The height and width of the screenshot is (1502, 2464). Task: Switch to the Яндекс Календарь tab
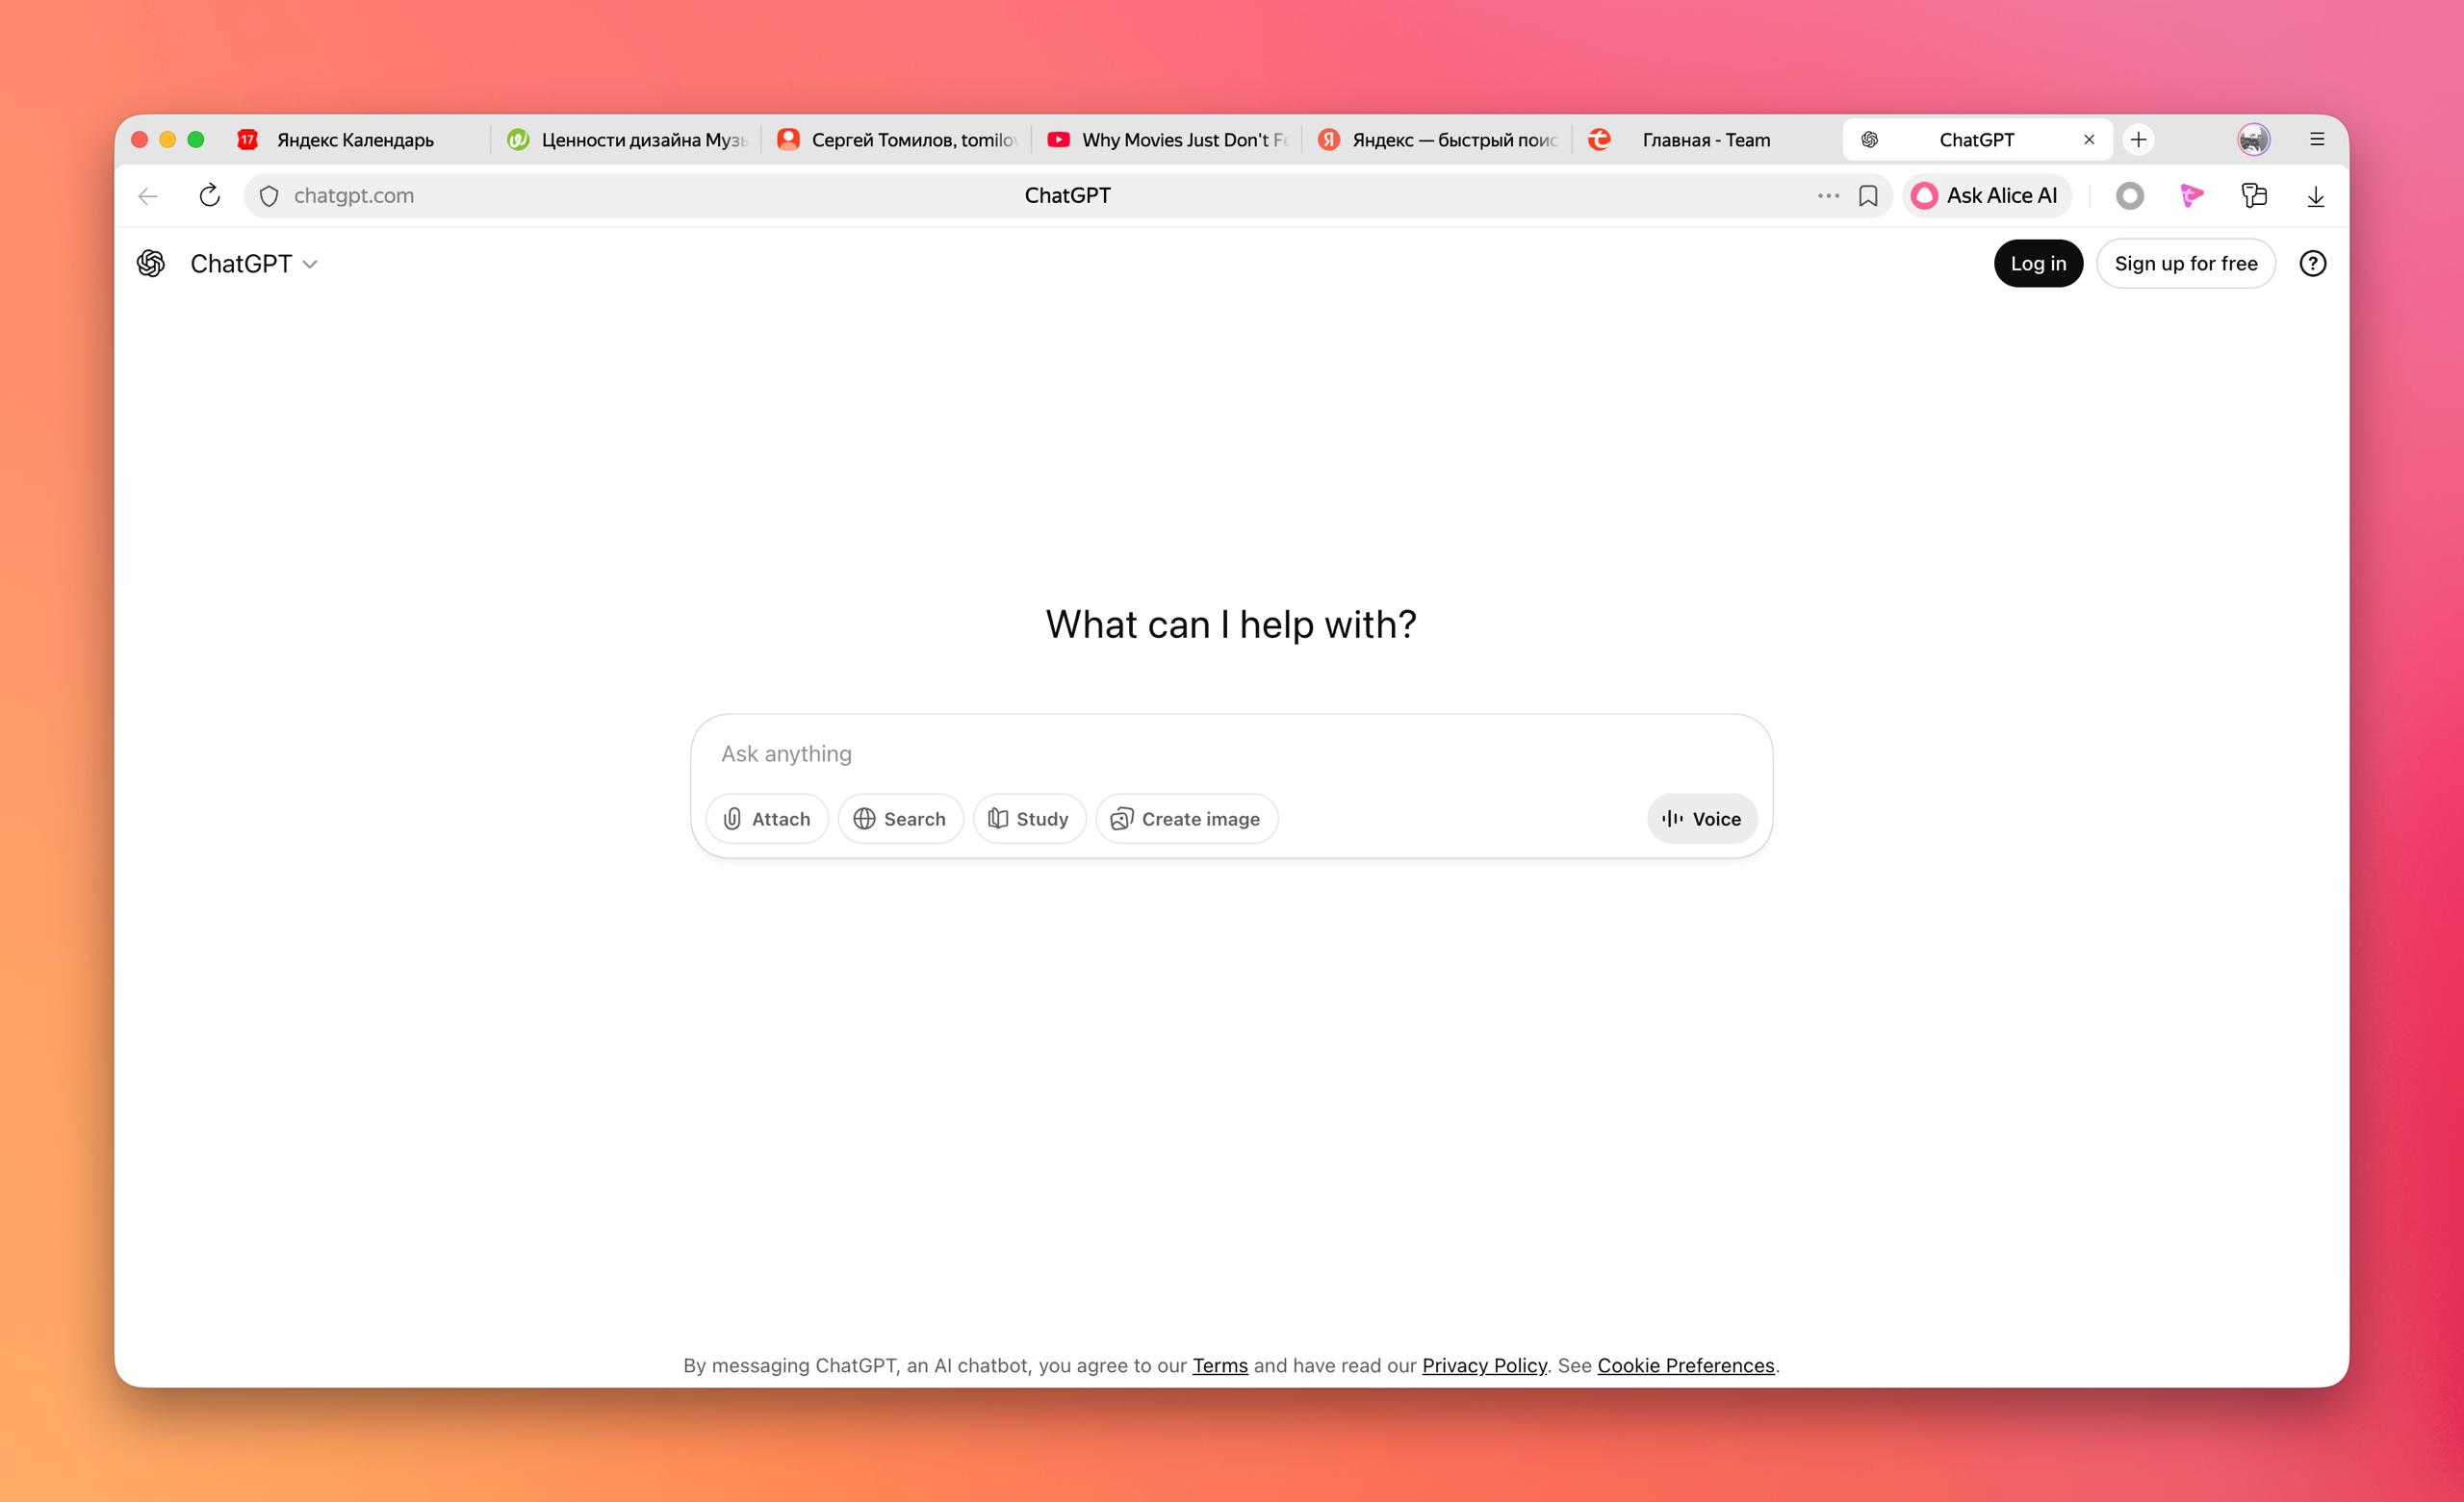[x=355, y=140]
